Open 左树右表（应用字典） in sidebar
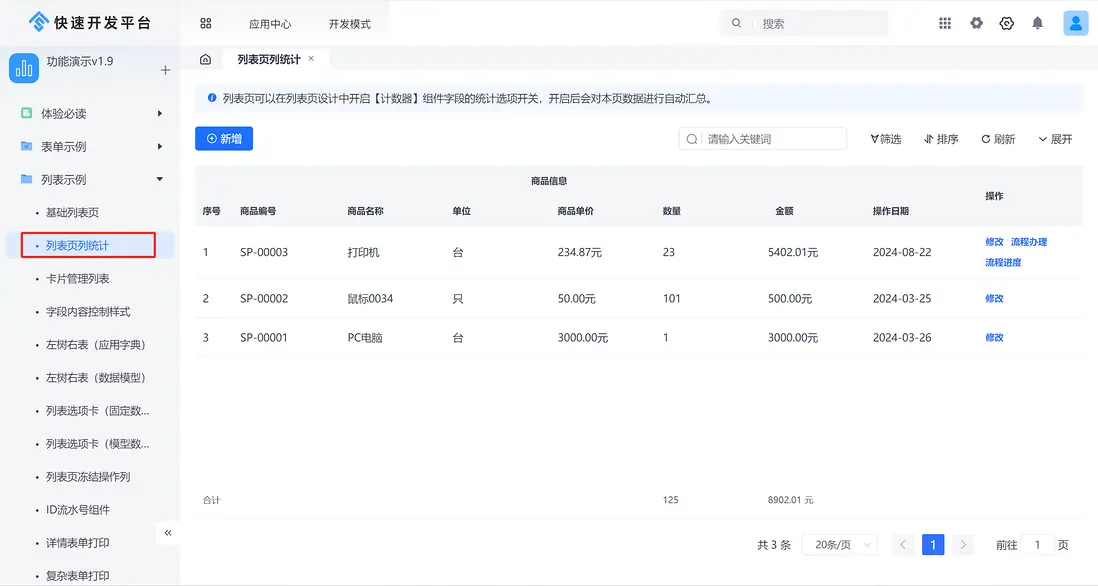The width and height of the screenshot is (1098, 586). 95,344
